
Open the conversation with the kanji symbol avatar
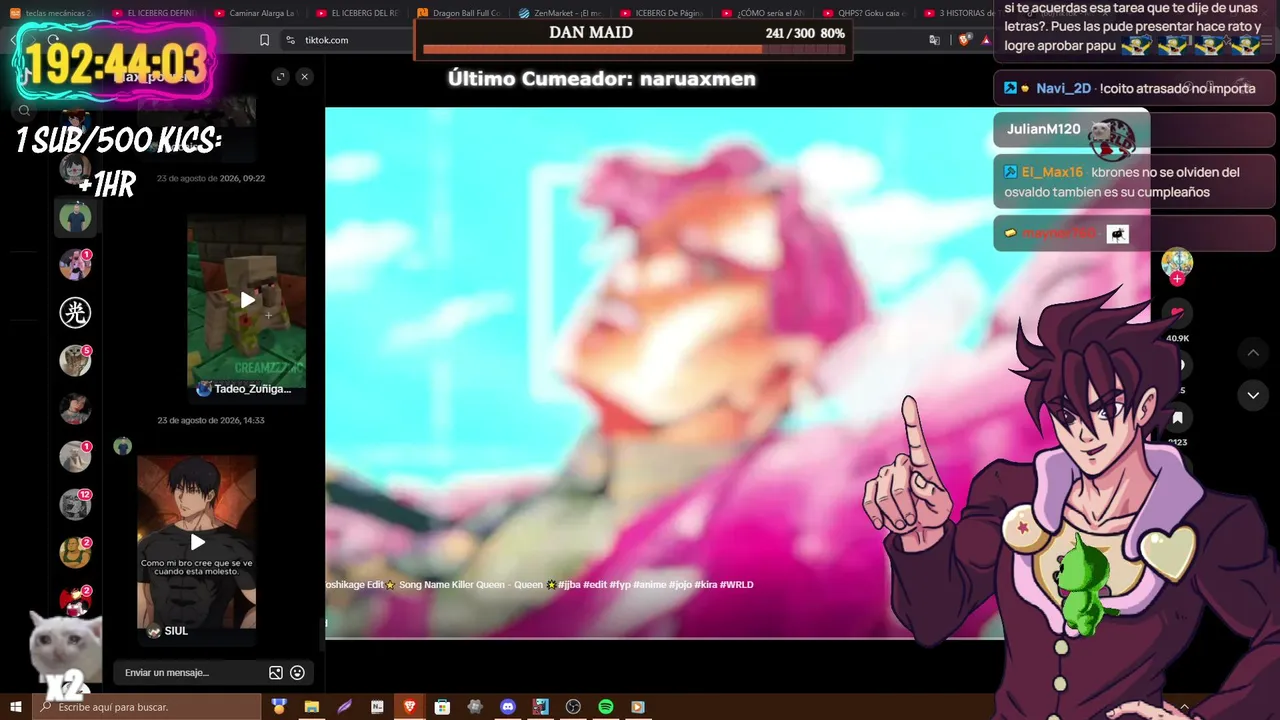(75, 313)
